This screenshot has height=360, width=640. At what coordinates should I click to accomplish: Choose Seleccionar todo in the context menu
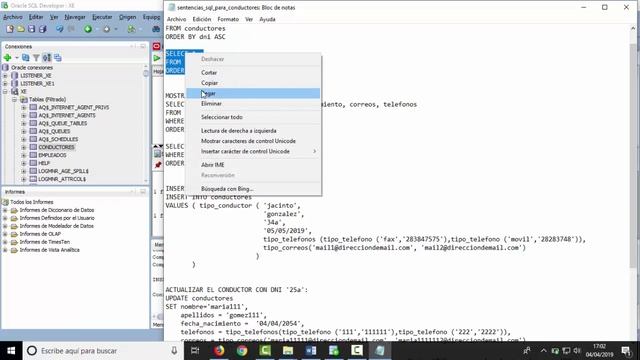(253, 117)
